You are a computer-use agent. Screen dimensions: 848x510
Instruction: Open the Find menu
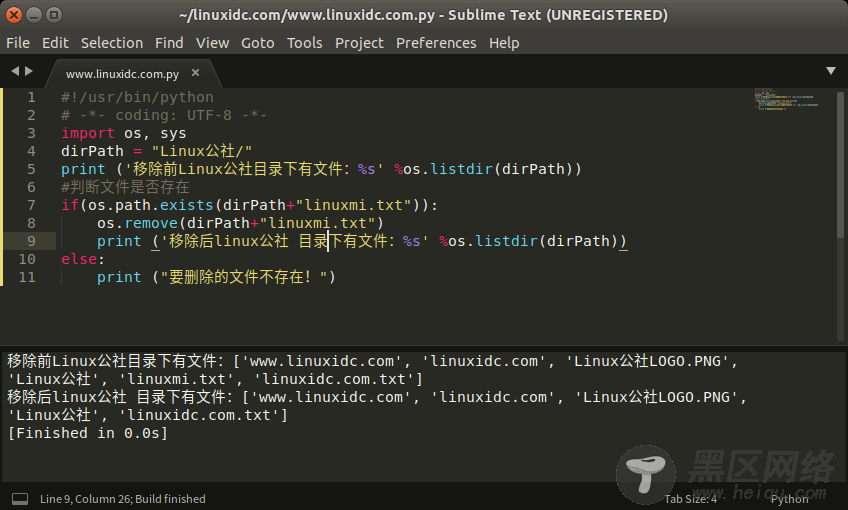(x=169, y=43)
